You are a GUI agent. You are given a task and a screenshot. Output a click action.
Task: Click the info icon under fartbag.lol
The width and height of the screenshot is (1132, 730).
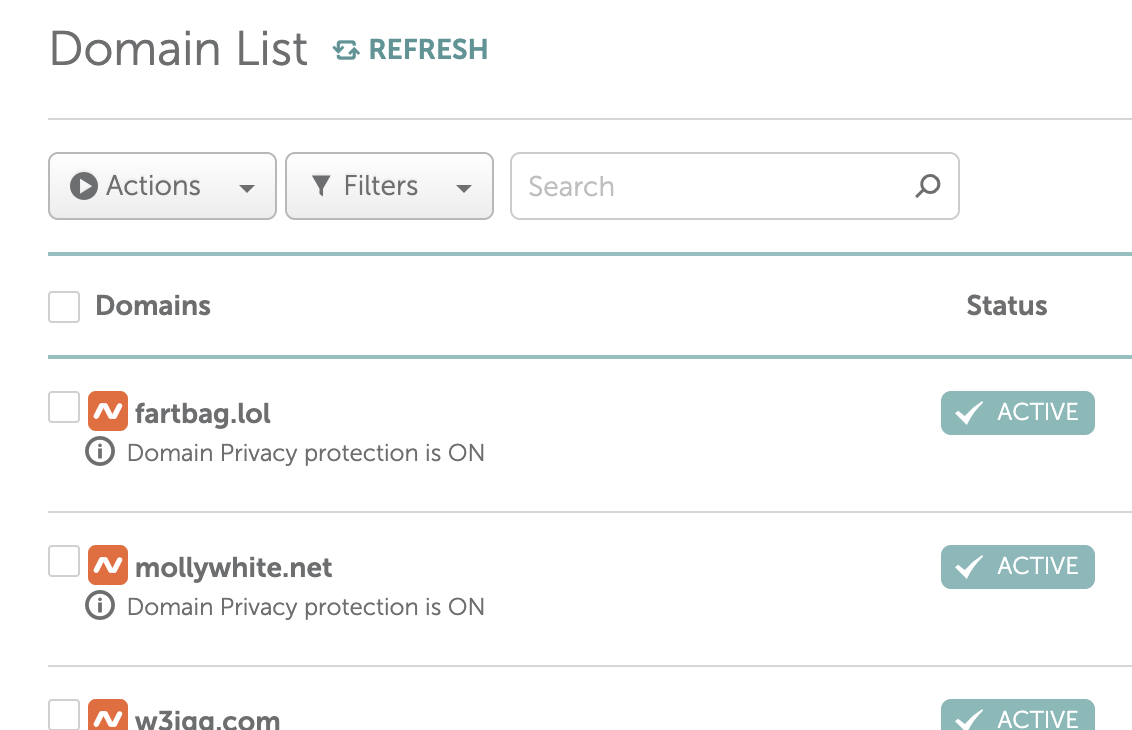[100, 453]
